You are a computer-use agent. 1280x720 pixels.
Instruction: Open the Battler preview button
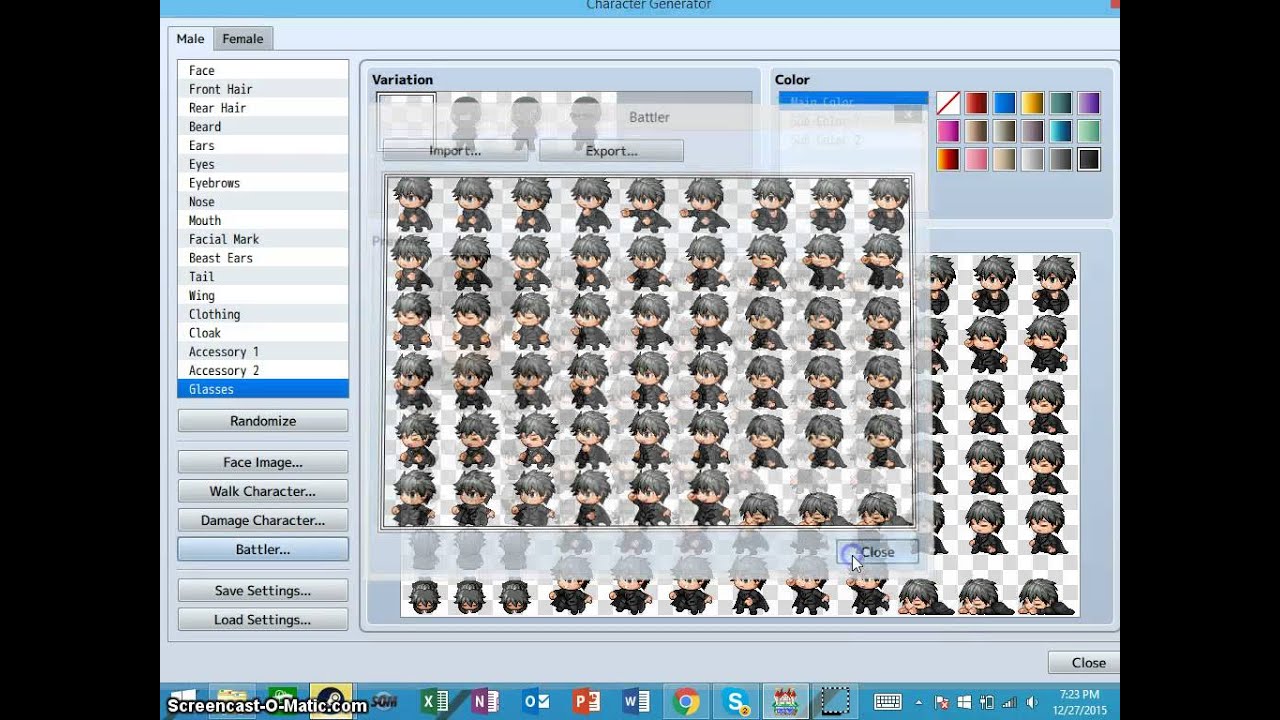263,549
